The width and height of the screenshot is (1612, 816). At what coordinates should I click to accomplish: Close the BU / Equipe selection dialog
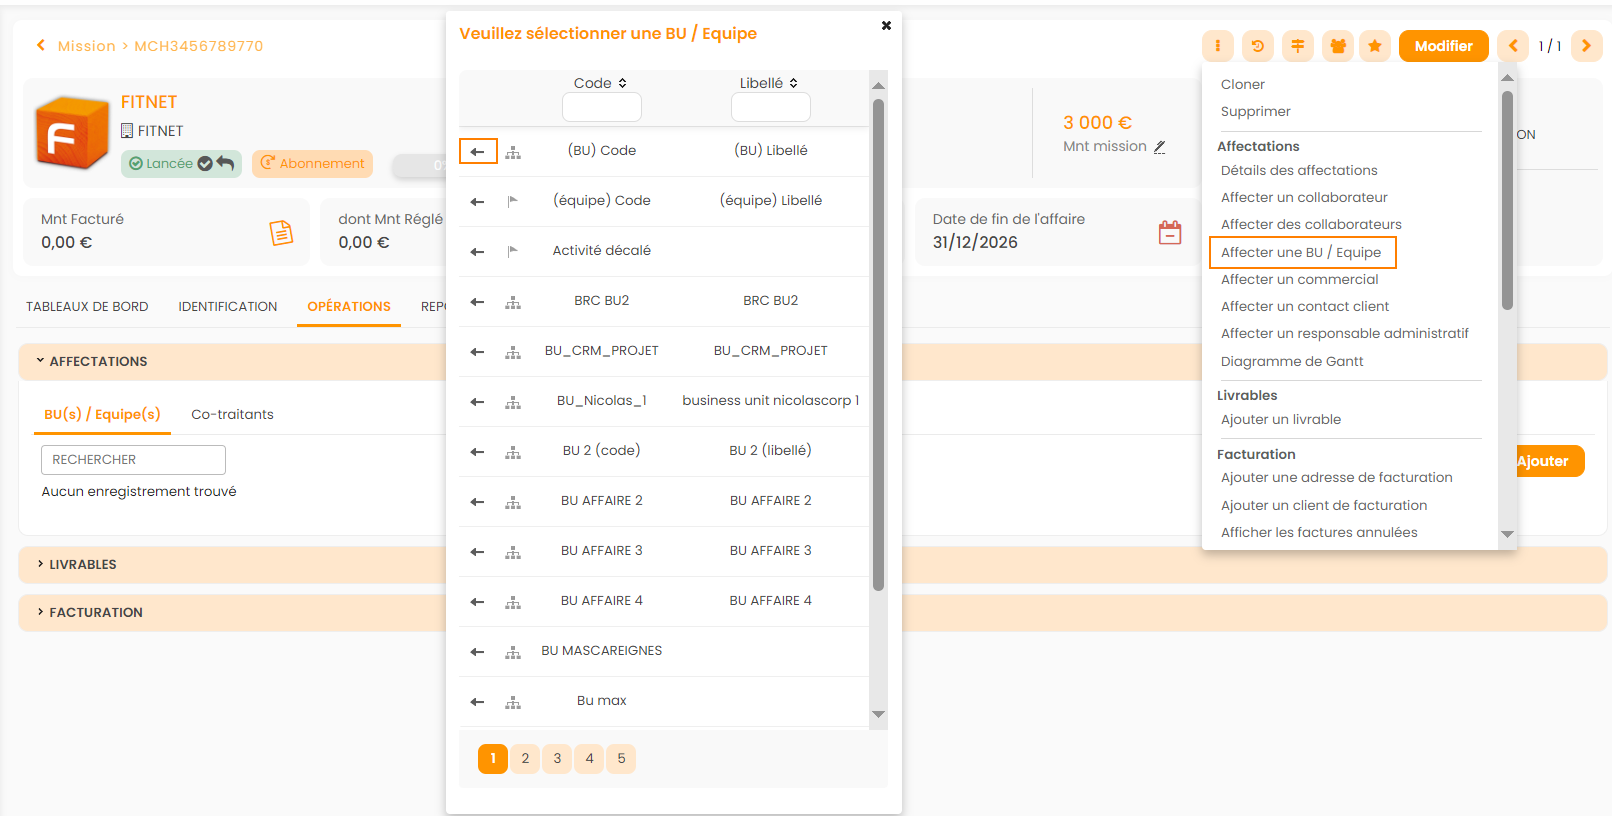(886, 26)
